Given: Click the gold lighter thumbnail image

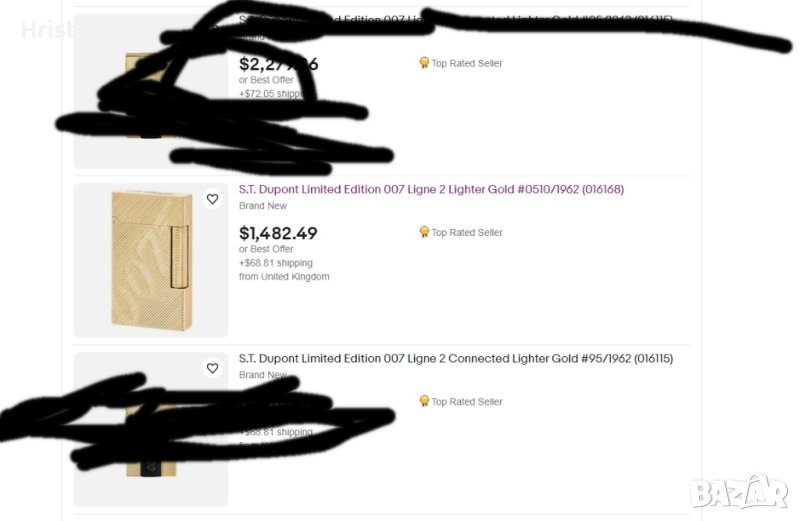Looking at the screenshot, I should coord(150,259).
